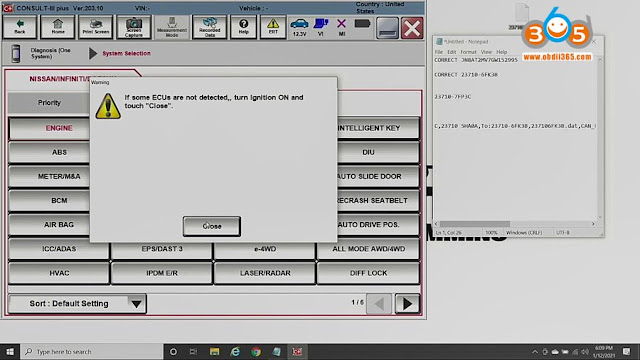
Task: Open Notepad Help menu
Action: (x=501, y=52)
